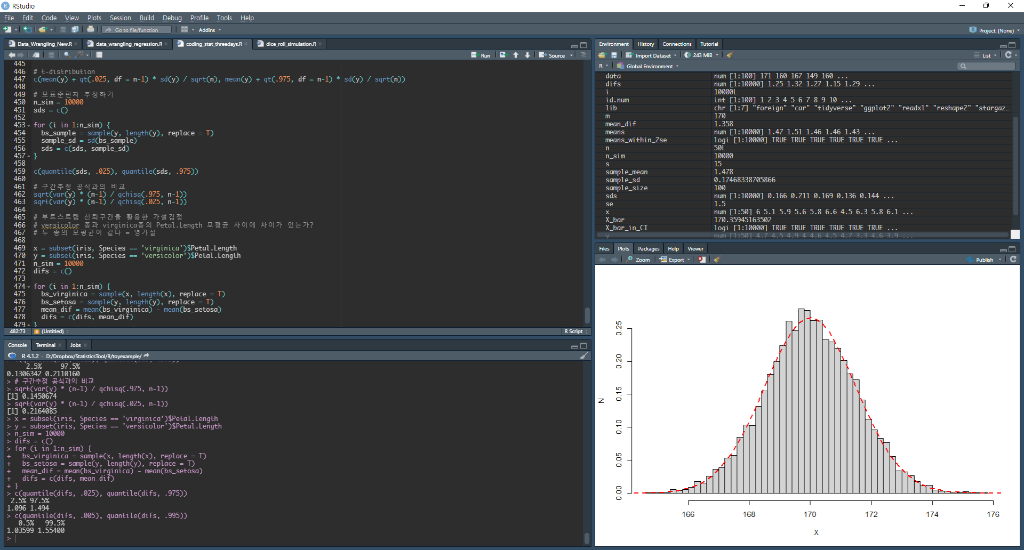Open the dice_roll_simulation.R tab
The image size is (1024, 550).
pyautogui.click(x=291, y=44)
